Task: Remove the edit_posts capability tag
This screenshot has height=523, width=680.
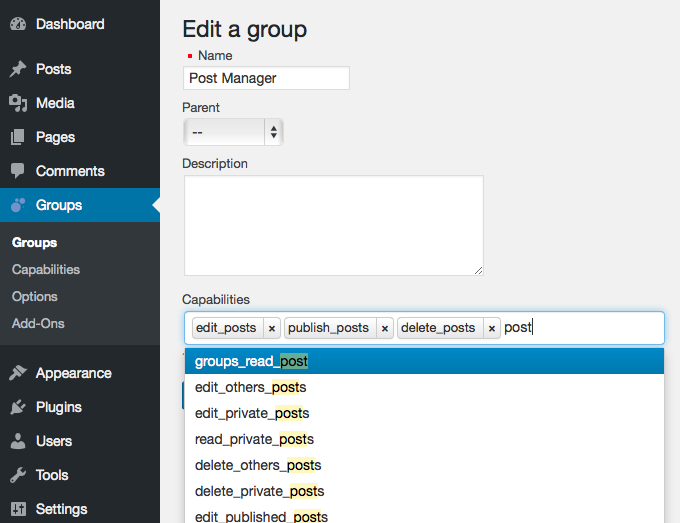Action: (272, 328)
